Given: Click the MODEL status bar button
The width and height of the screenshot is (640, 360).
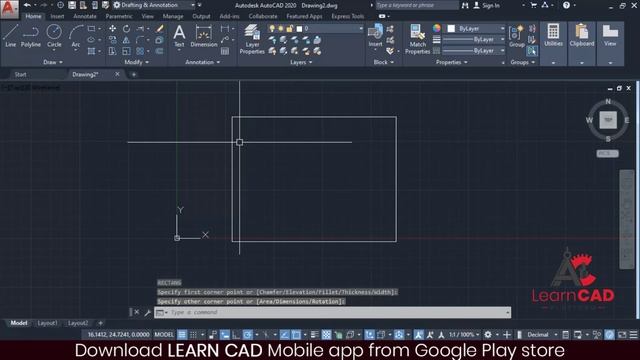Looking at the screenshot, I should 164,335.
